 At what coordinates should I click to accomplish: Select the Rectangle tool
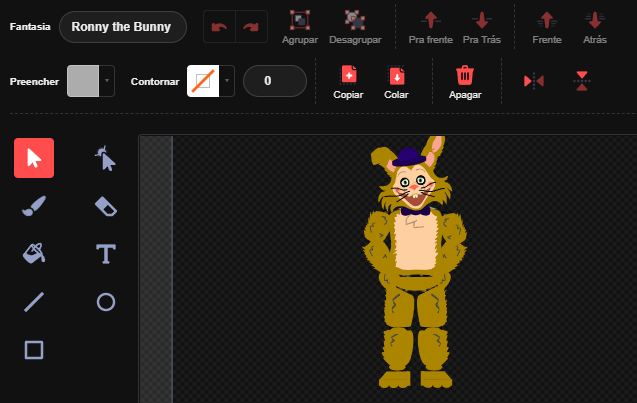tap(34, 350)
